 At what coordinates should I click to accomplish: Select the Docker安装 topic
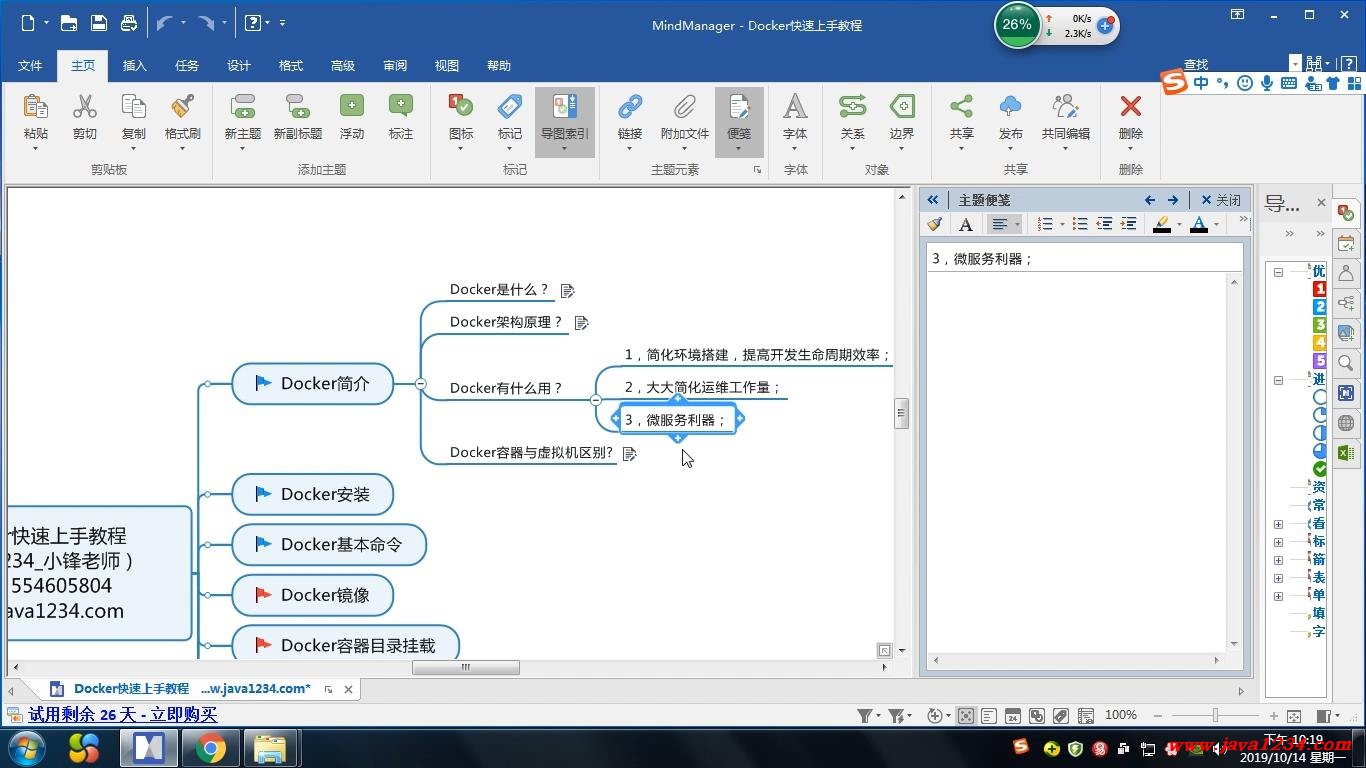coord(312,494)
